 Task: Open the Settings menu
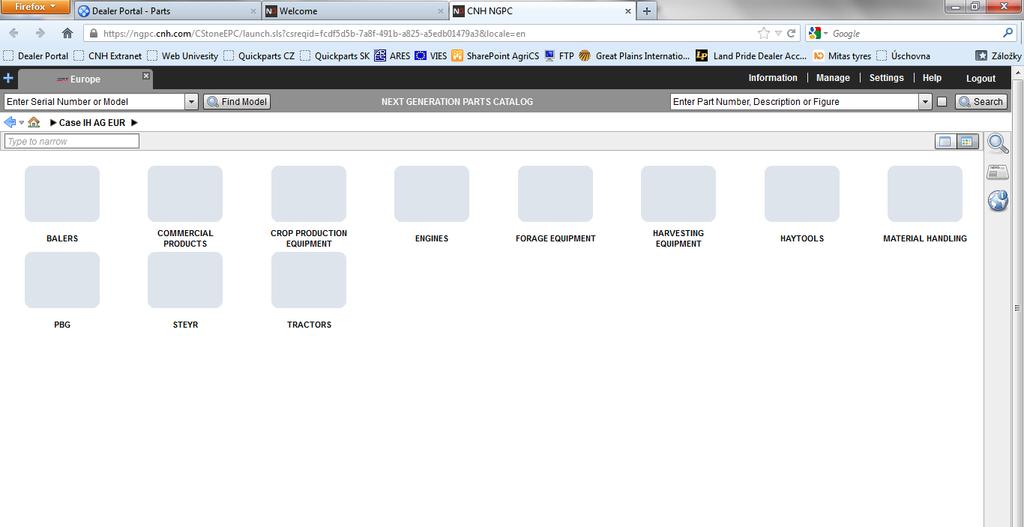tap(886, 78)
